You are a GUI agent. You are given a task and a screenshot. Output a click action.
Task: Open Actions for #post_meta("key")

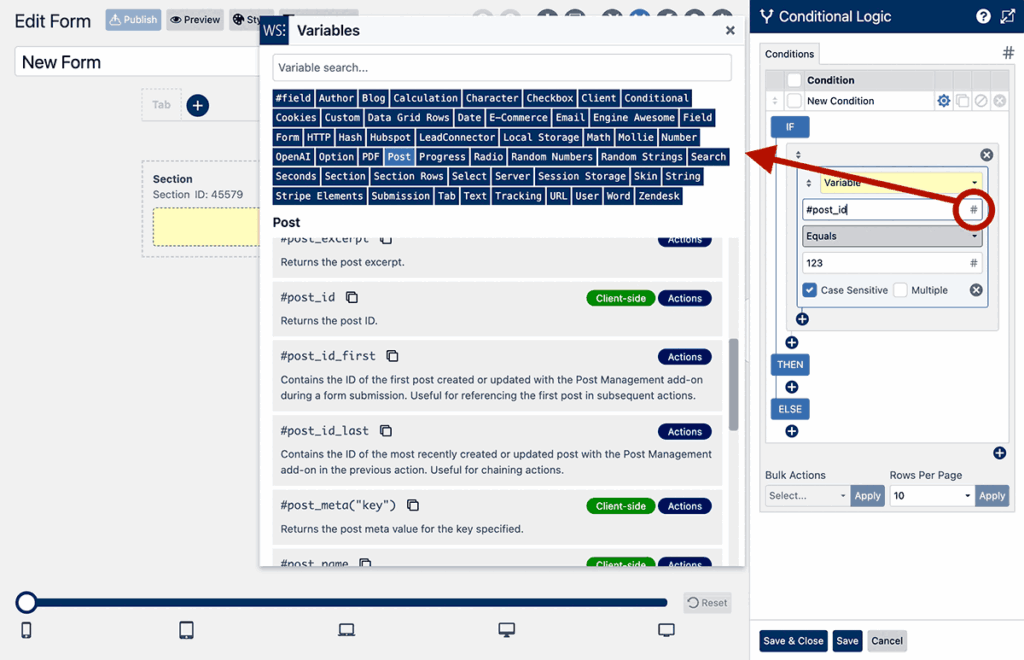tap(684, 506)
